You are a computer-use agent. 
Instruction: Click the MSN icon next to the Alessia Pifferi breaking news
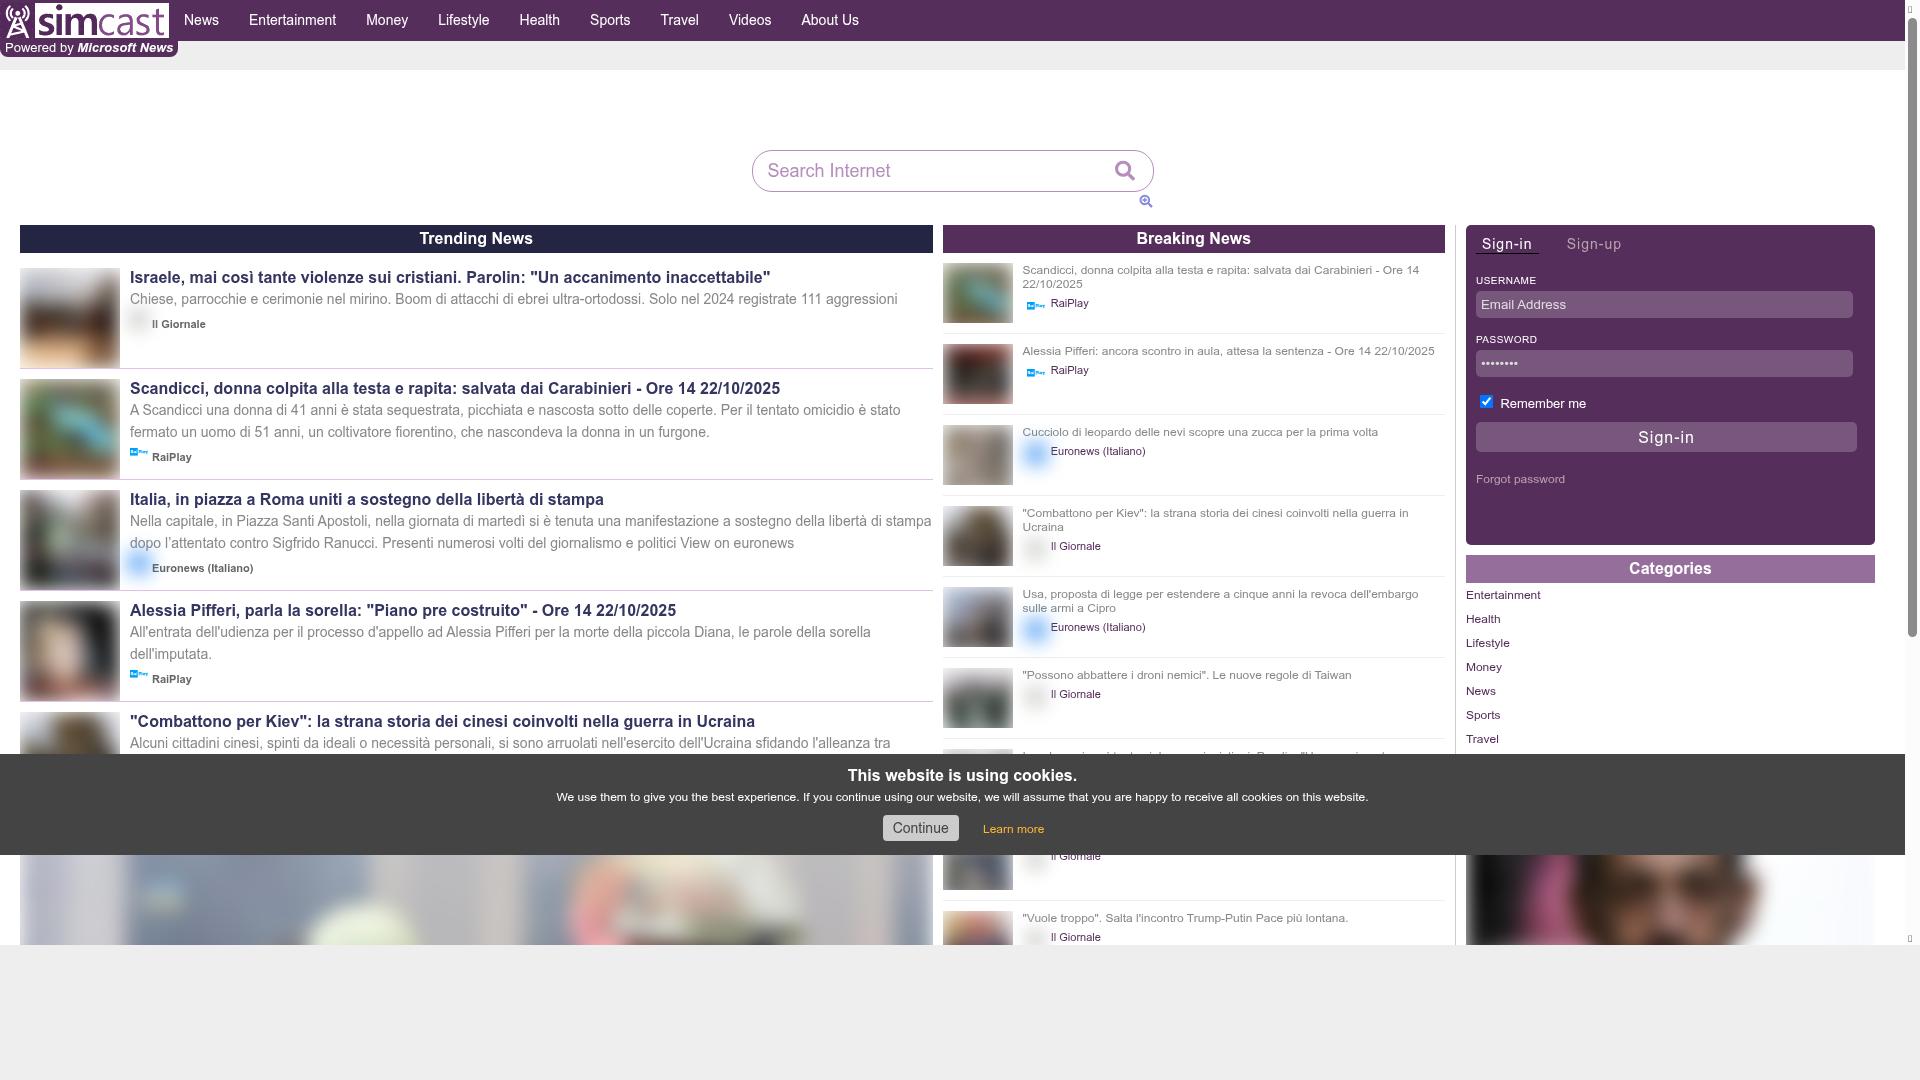(1035, 371)
